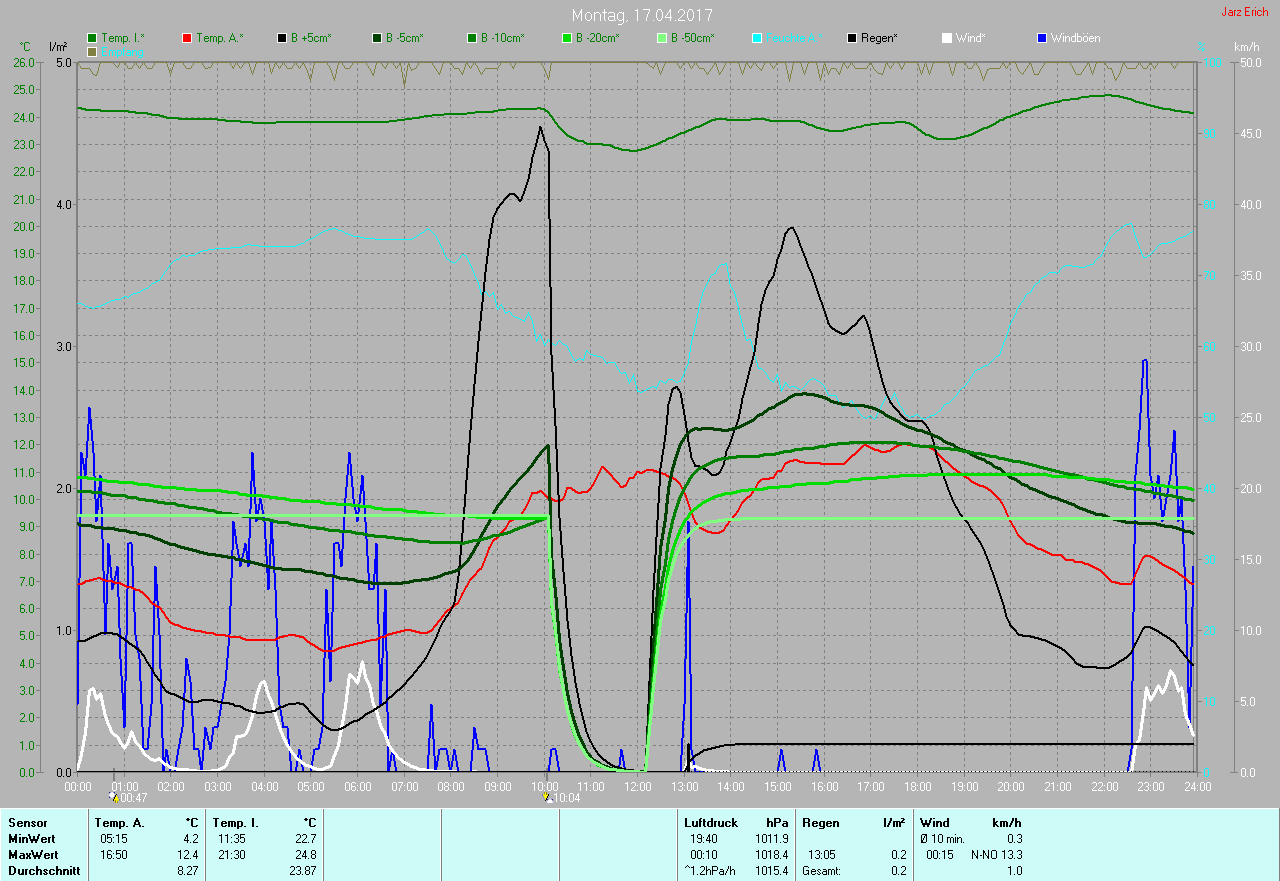Click the Regen header in statistics table
Image resolution: width=1280 pixels, height=881 pixels.
pyautogui.click(x=819, y=822)
